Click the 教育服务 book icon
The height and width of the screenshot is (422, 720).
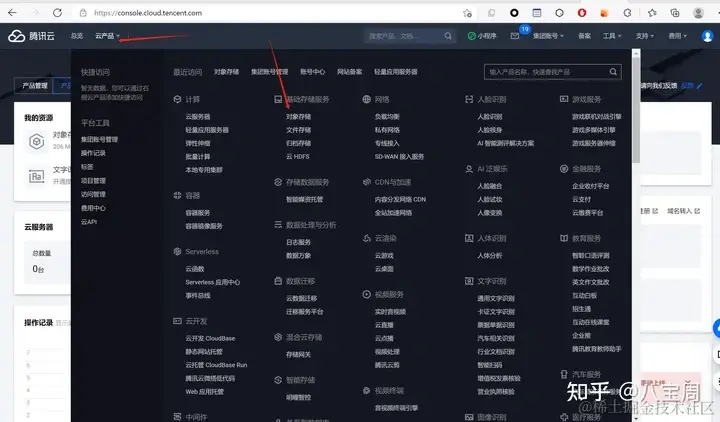click(x=564, y=238)
